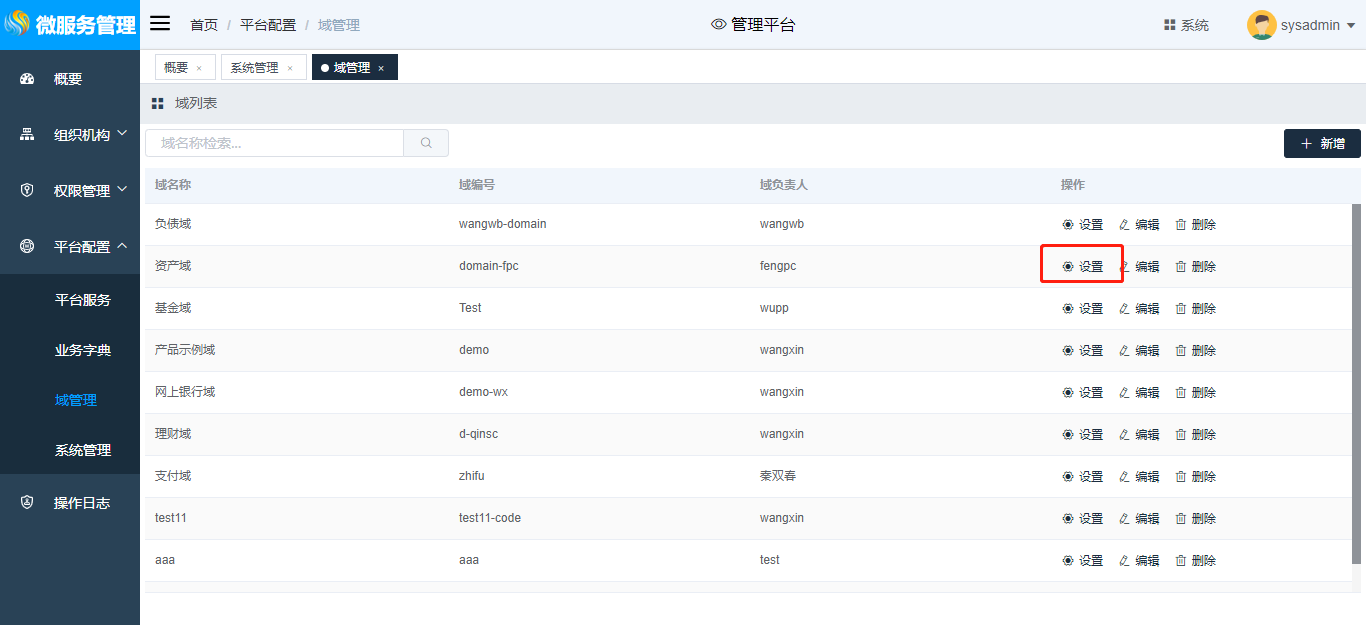The height and width of the screenshot is (625, 1366).
Task: Click the sysadmin user avatar
Action: (1261, 25)
